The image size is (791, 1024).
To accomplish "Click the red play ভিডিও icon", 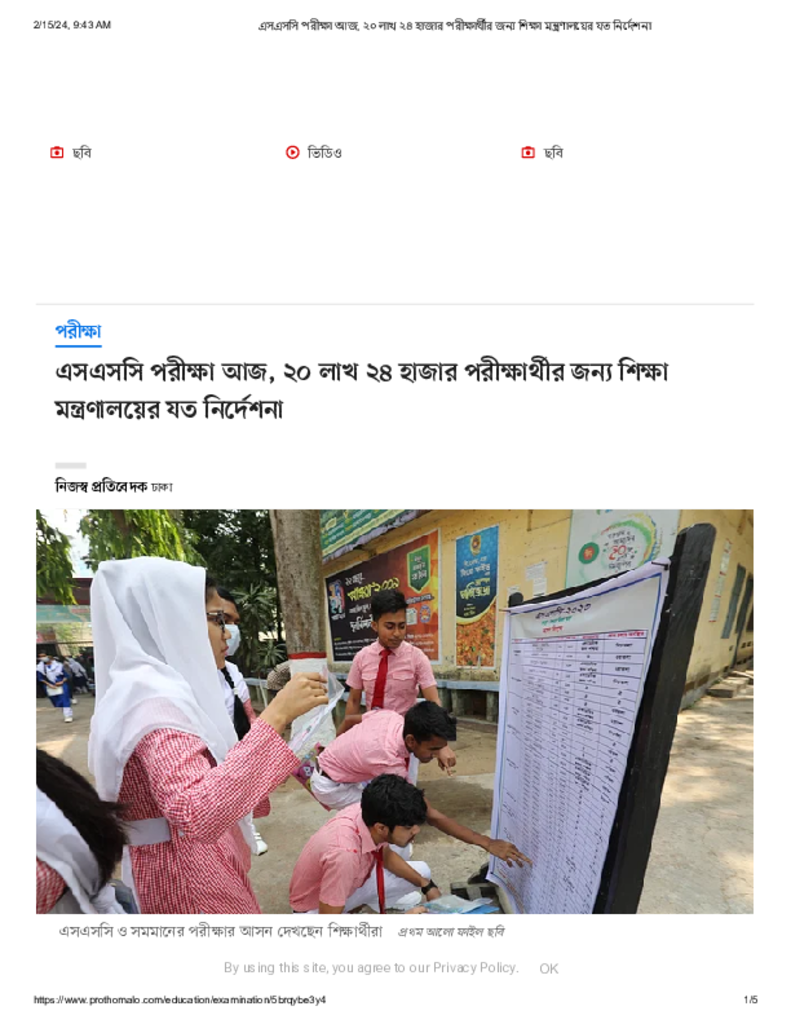I will (293, 152).
